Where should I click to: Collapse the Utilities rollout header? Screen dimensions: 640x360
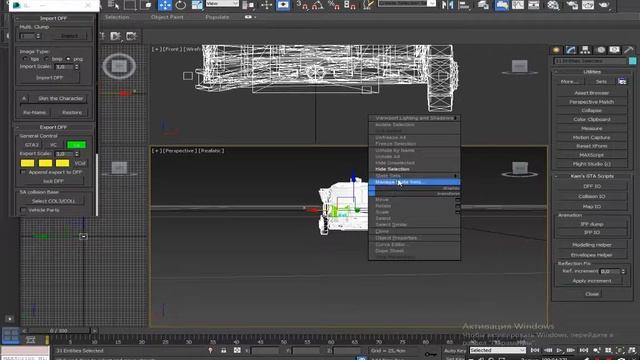(x=592, y=72)
